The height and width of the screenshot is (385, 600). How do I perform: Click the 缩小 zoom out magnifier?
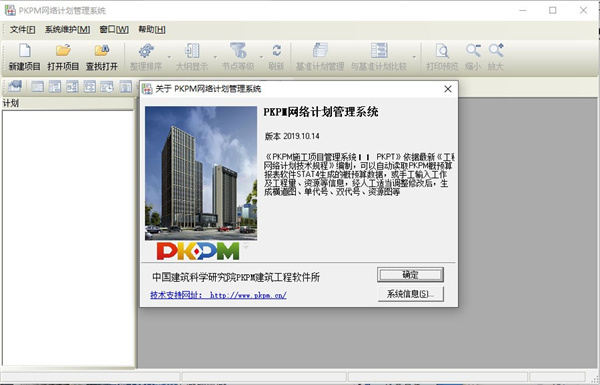(473, 51)
